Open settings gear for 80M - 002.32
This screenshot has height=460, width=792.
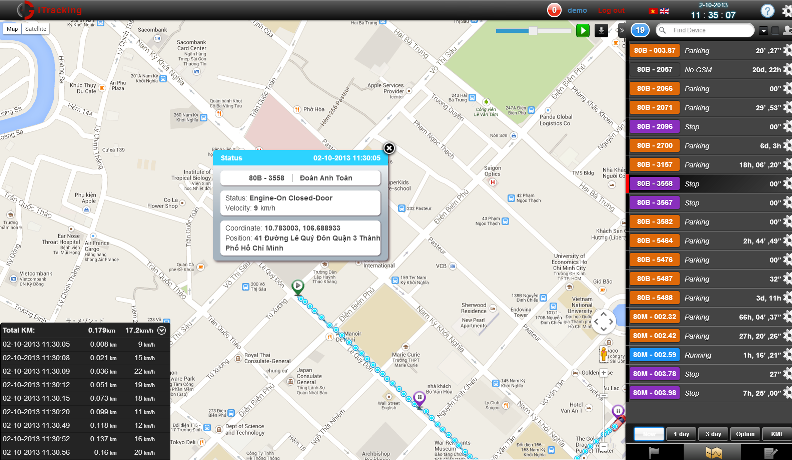click(x=787, y=317)
